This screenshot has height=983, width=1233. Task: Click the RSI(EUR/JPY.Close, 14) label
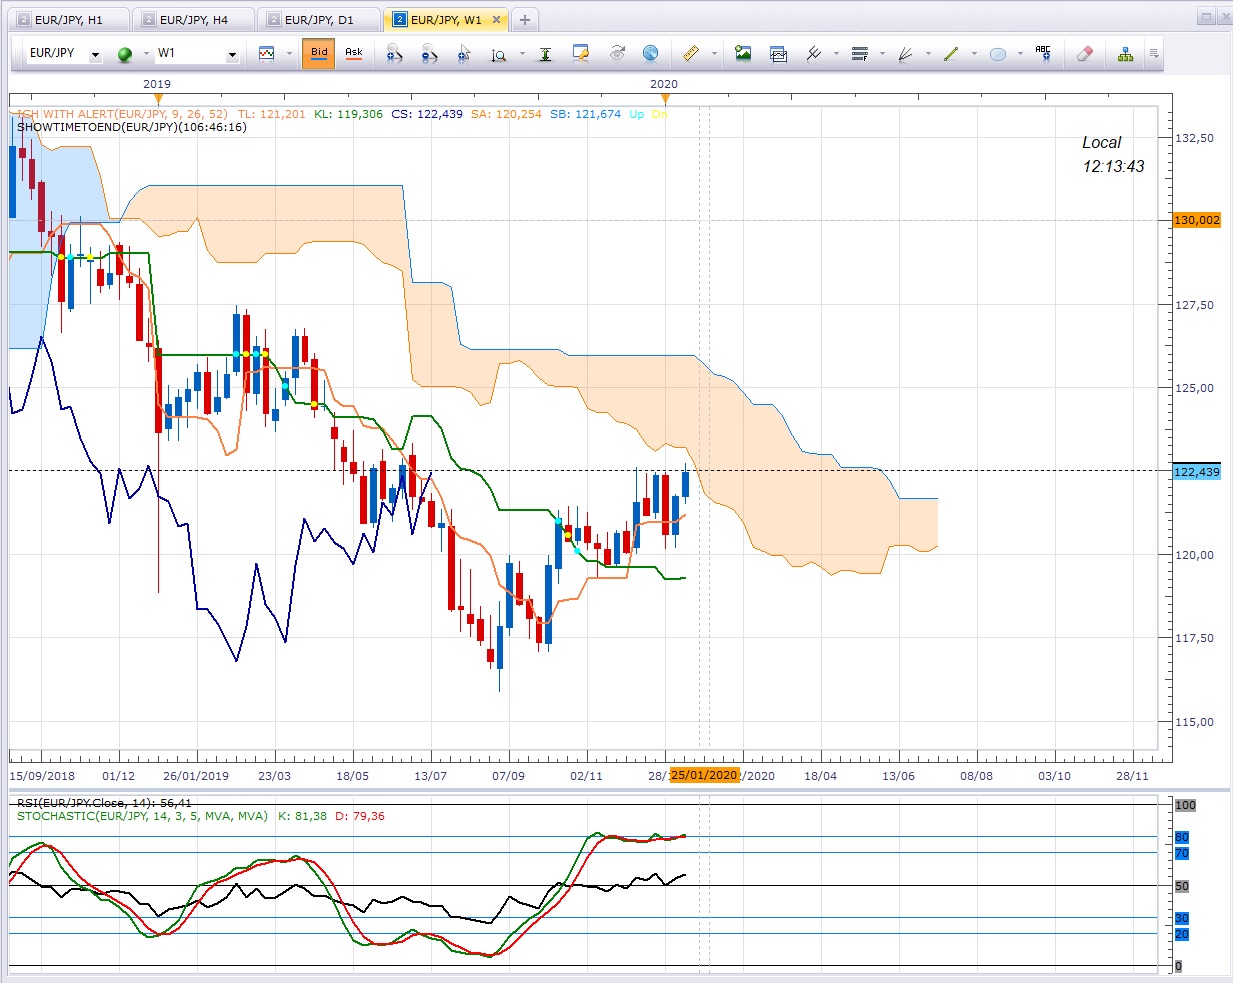coord(104,802)
